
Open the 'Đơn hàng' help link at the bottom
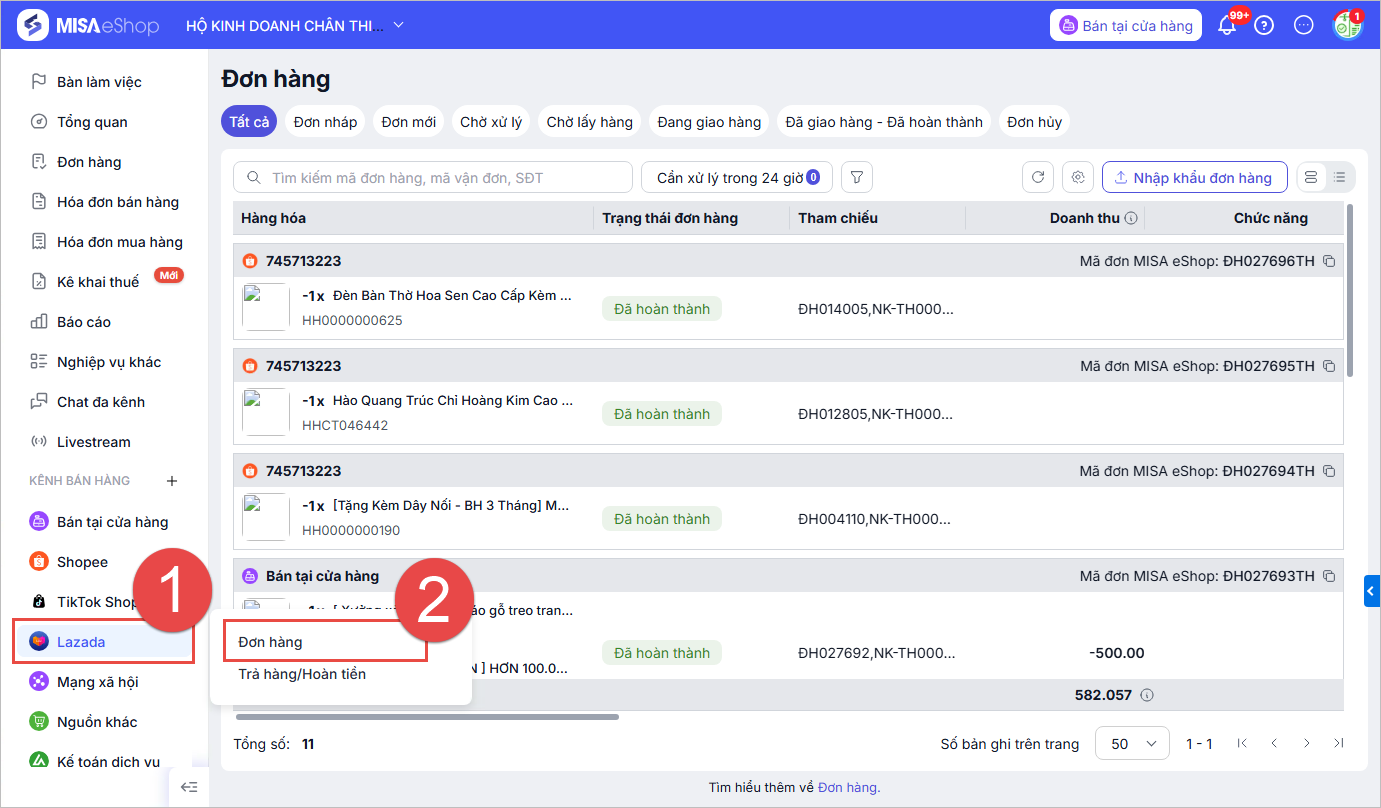point(847,788)
